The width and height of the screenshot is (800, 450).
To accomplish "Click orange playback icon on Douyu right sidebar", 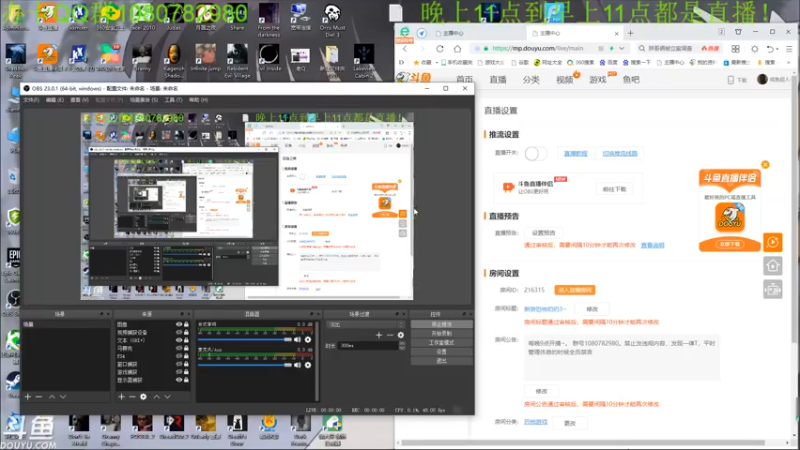I will point(773,242).
